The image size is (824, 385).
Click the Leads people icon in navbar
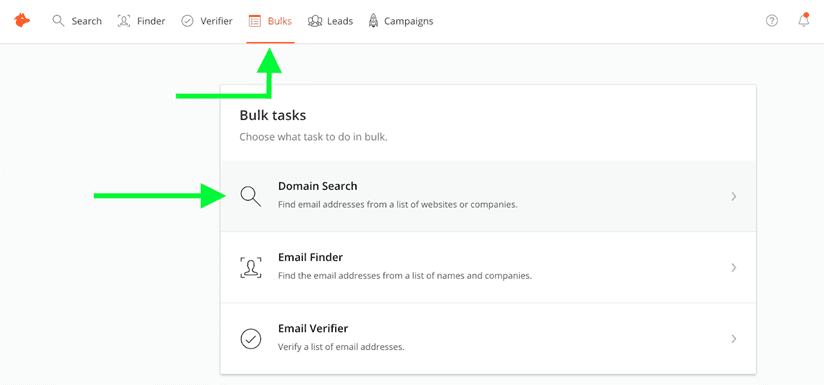(x=315, y=21)
